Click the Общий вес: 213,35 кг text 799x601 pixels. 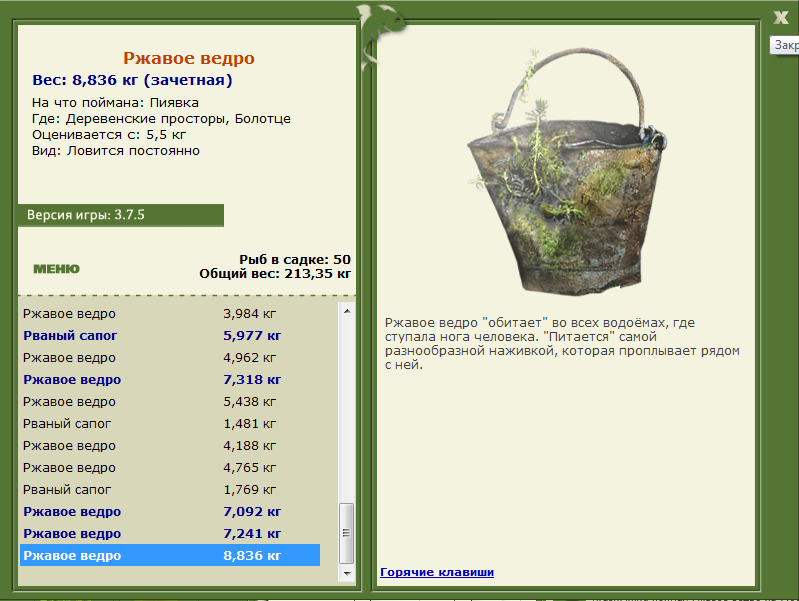coord(275,274)
